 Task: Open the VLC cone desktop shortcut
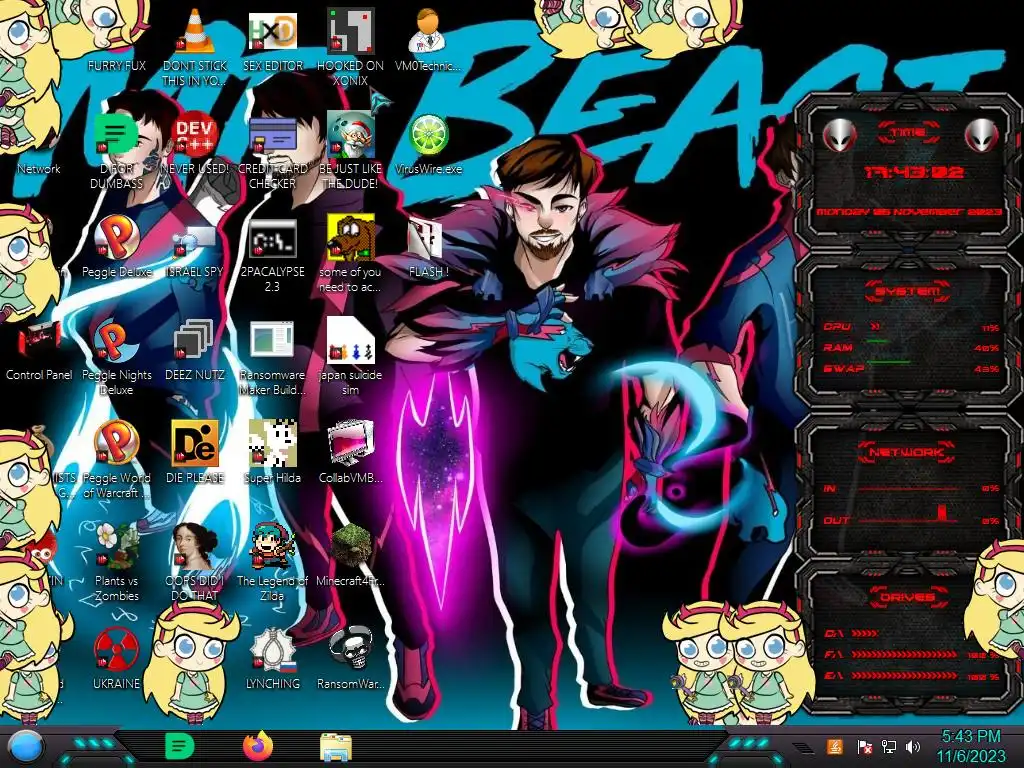pyautogui.click(x=195, y=31)
